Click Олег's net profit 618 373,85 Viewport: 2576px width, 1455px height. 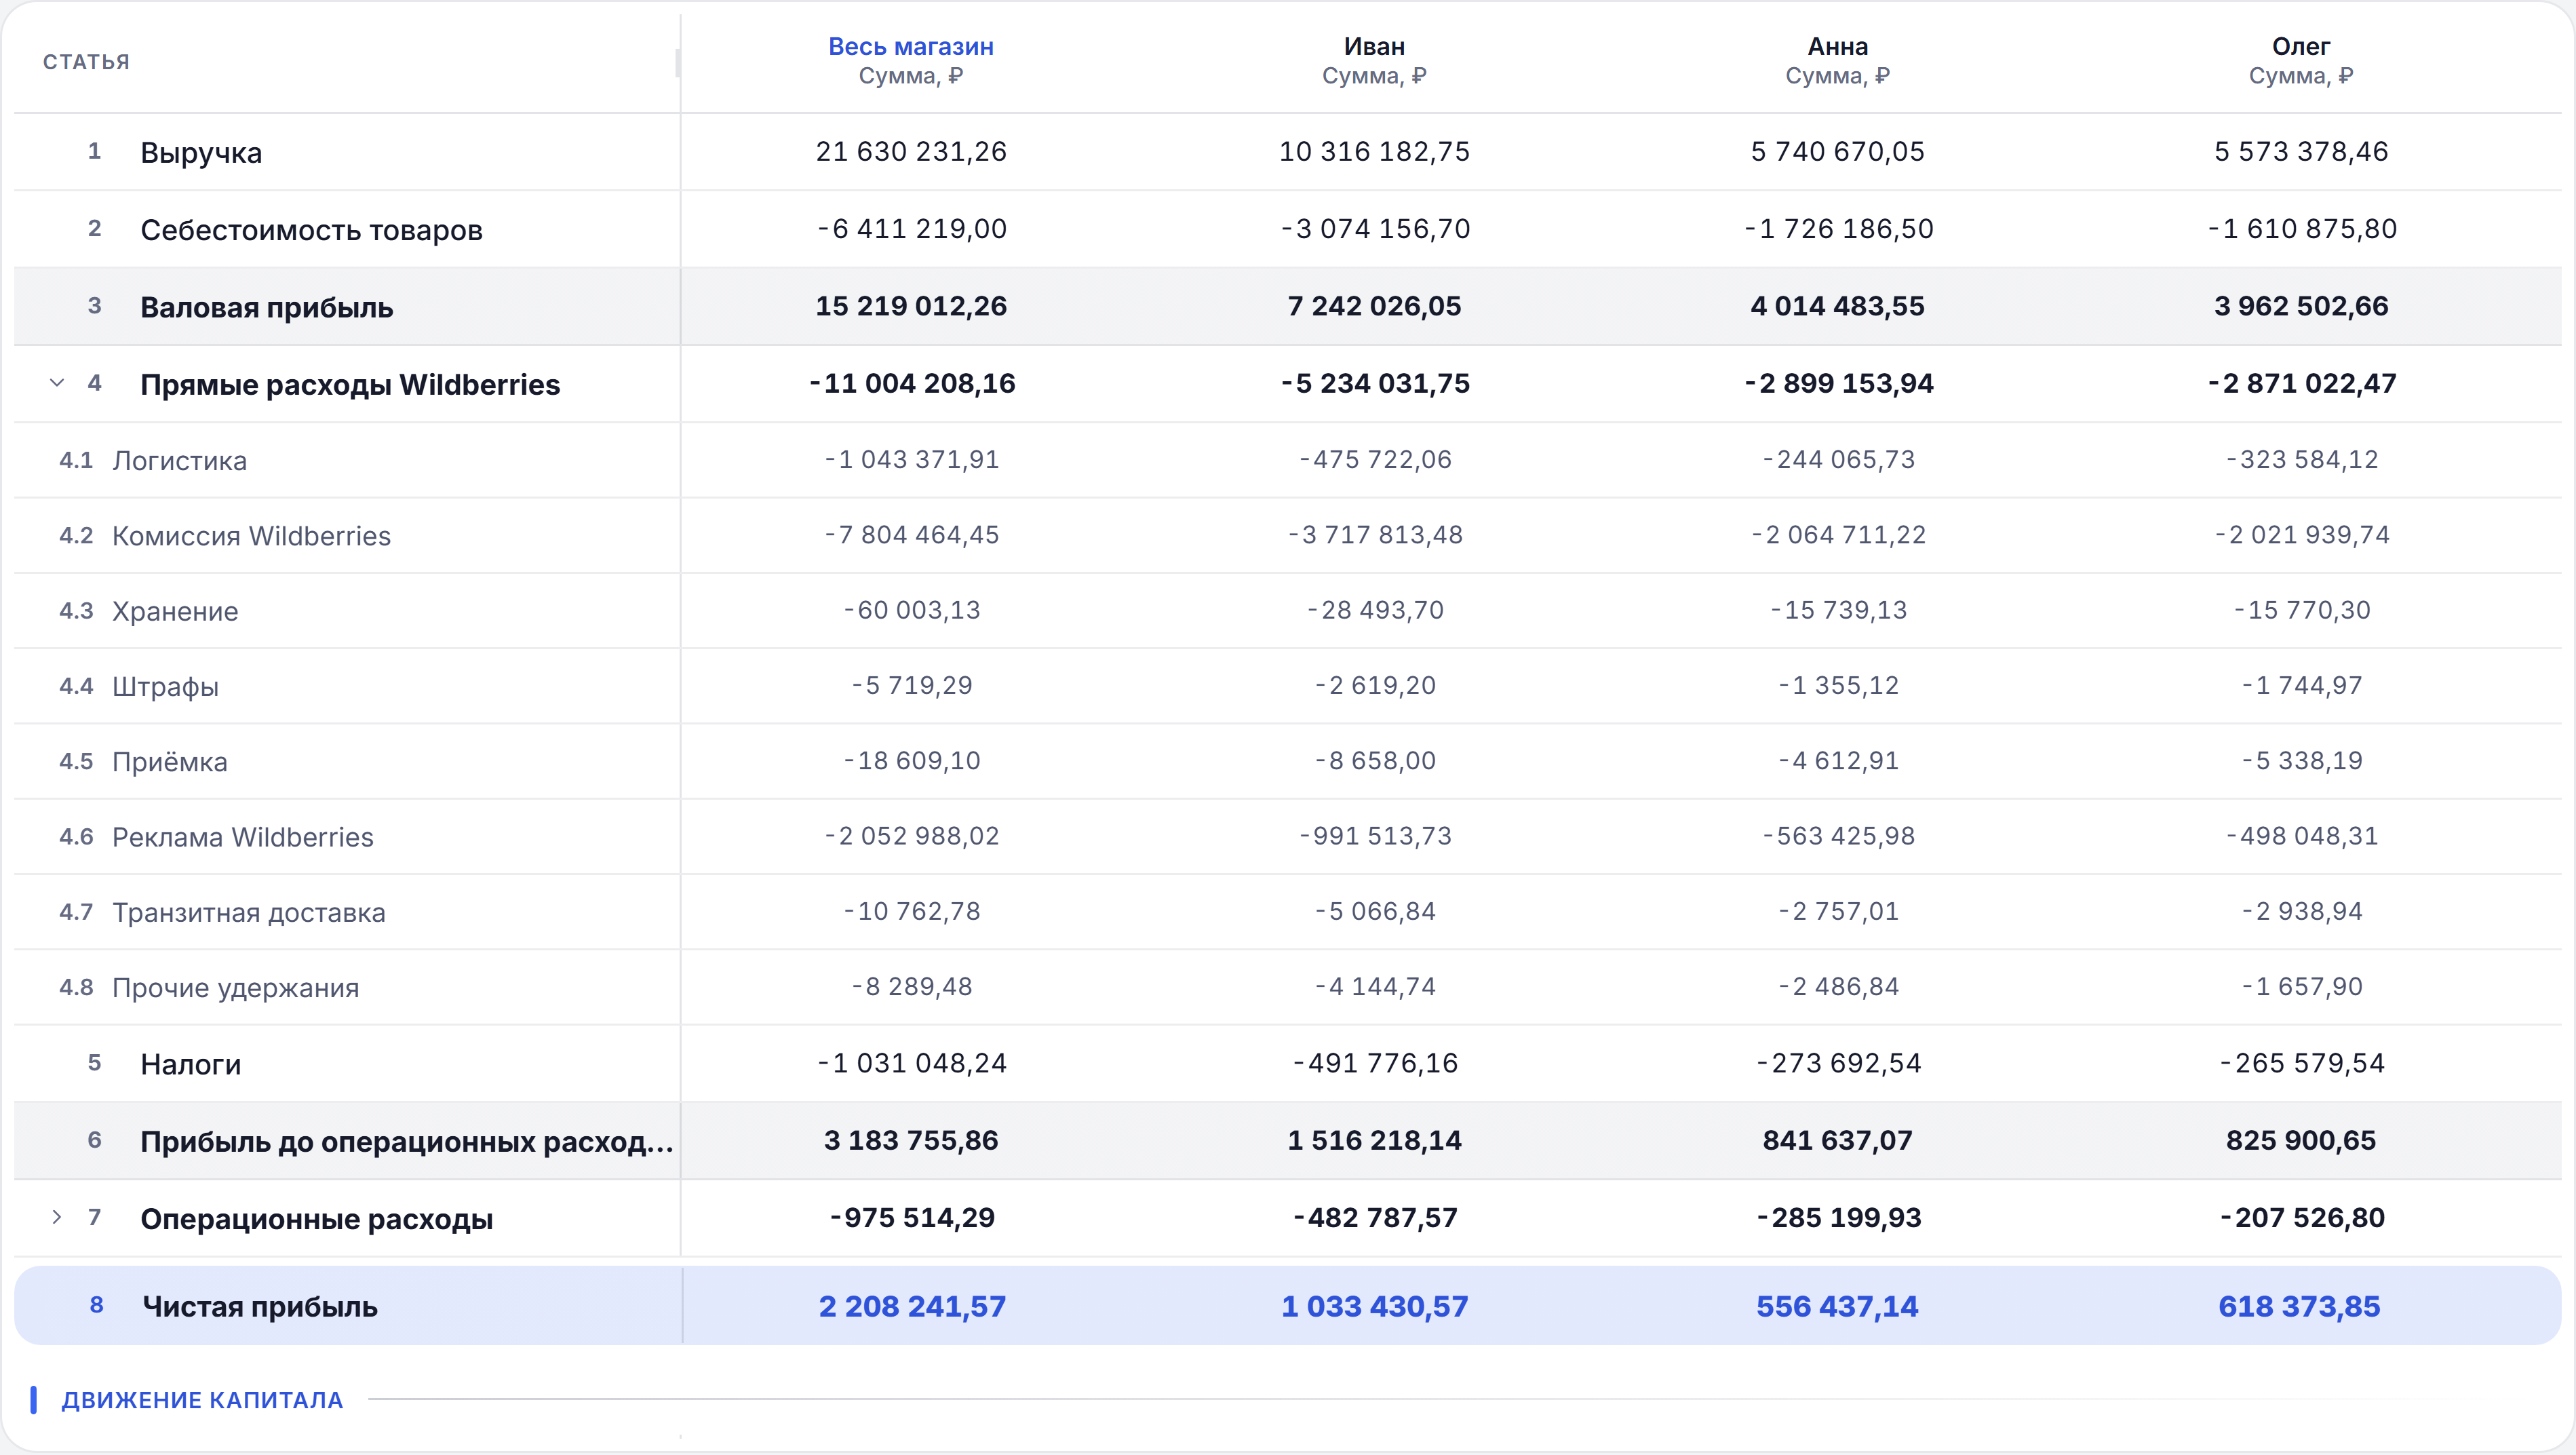tap(2299, 1306)
